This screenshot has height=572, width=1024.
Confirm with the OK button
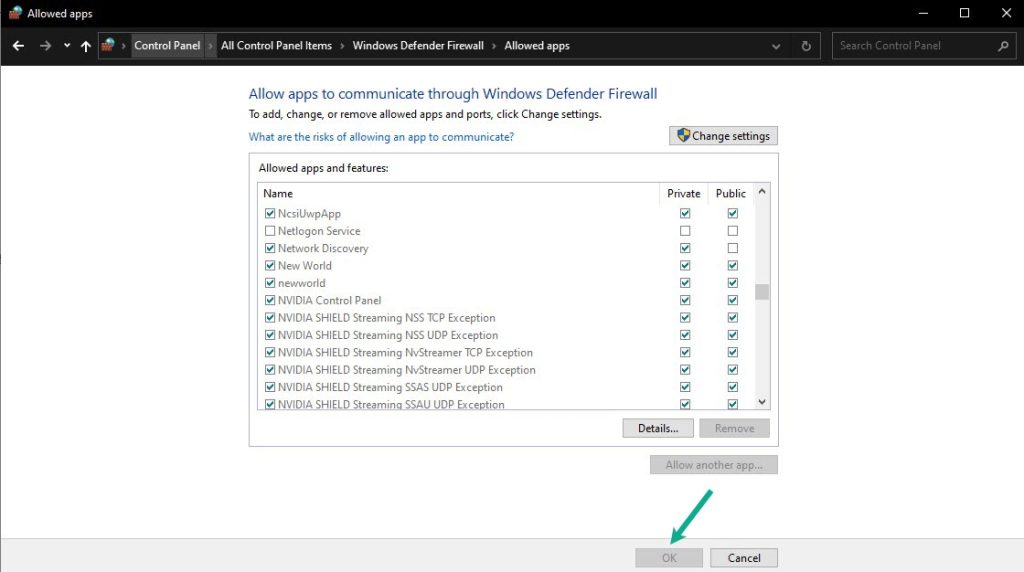[669, 558]
